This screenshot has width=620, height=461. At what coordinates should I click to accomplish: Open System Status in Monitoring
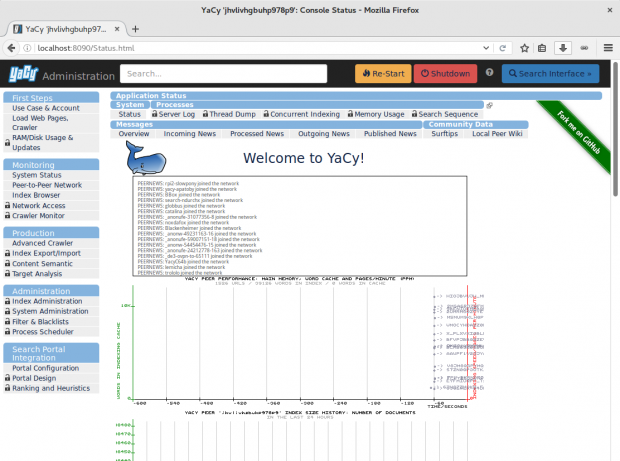coord(37,175)
